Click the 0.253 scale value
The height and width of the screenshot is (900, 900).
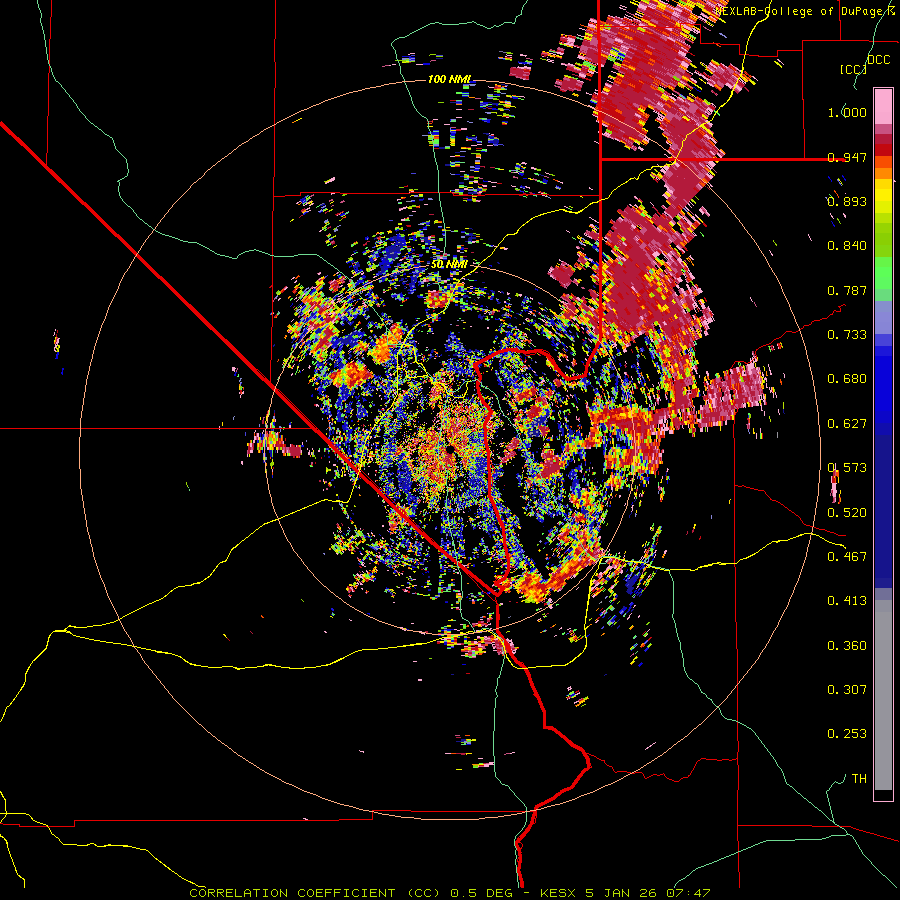tap(847, 734)
